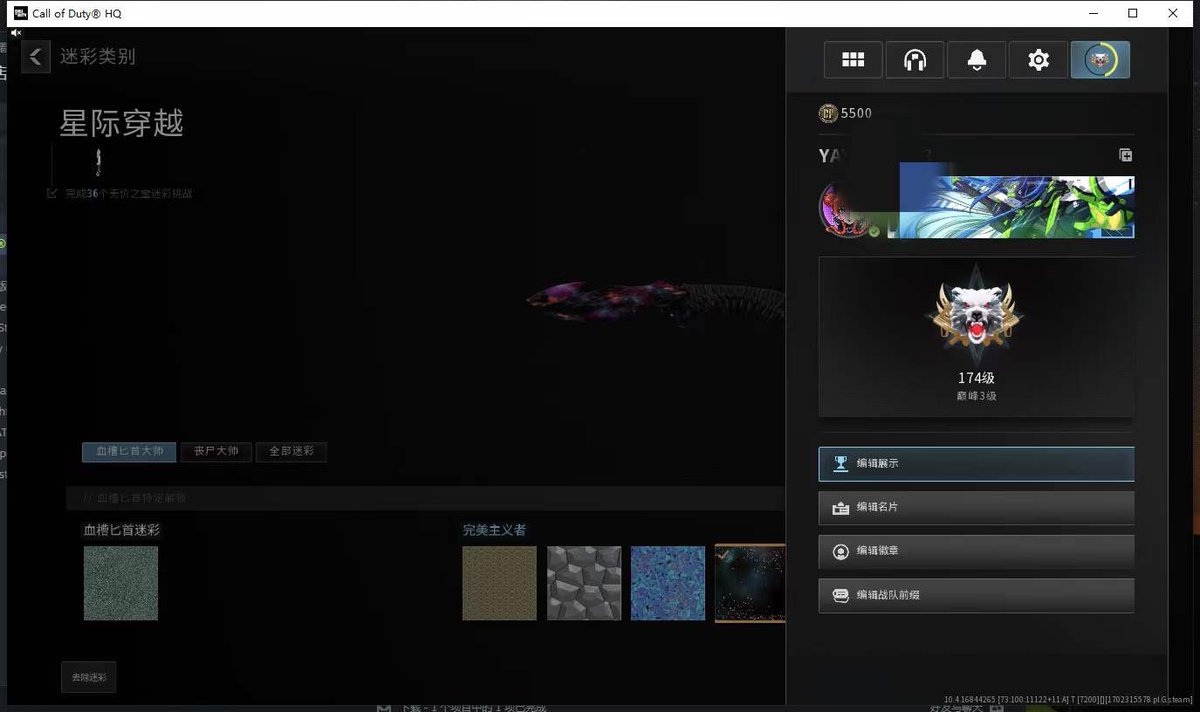Open 编辑战队前缀 clan tag editor
This screenshot has height=712, width=1200.
pyautogui.click(x=976, y=595)
